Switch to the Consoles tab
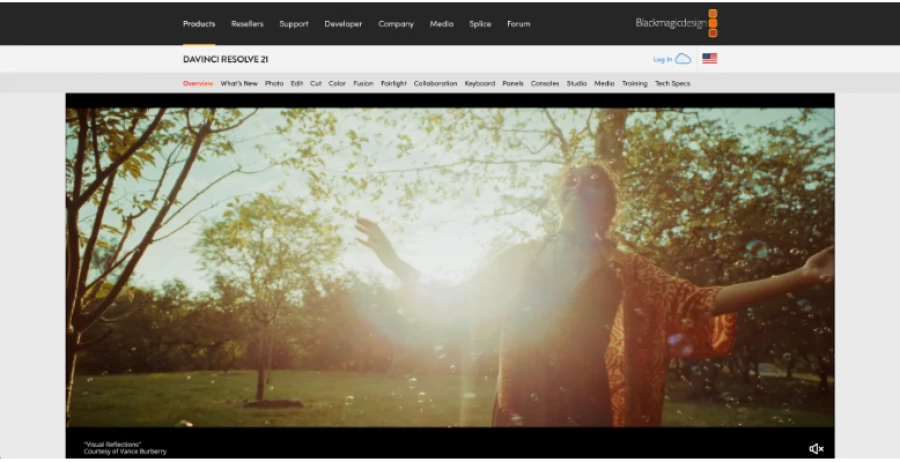The width and height of the screenshot is (900, 462). (545, 83)
